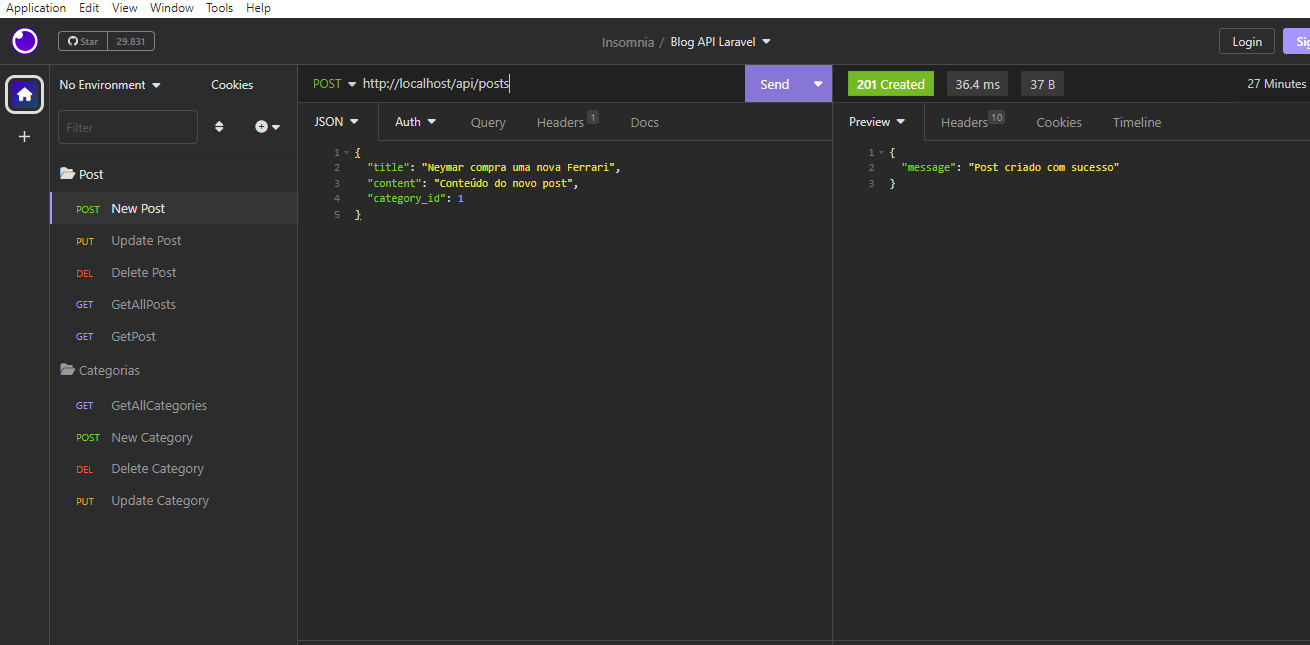Viewport: 1310px width, 645px height.
Task: Select the GetPost request
Action: [x=174, y=336]
